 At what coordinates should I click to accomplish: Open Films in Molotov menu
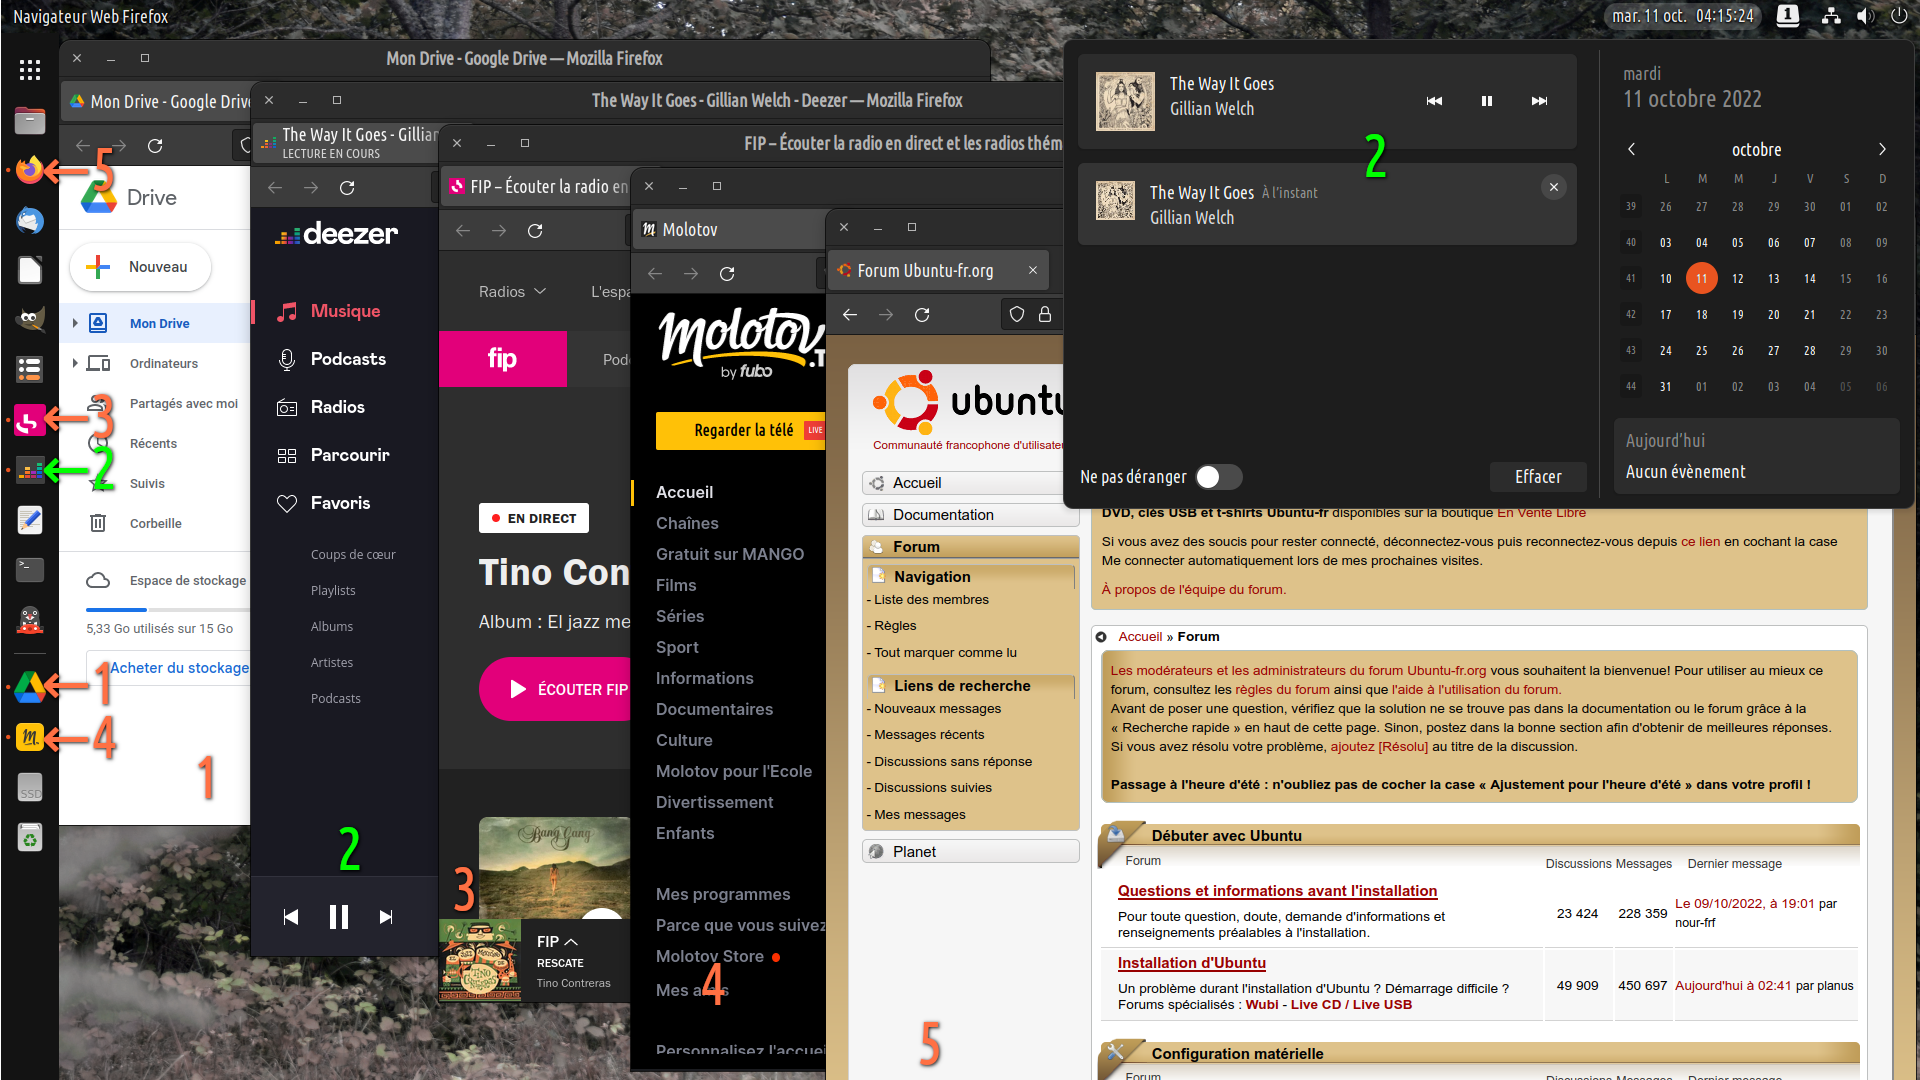(676, 585)
